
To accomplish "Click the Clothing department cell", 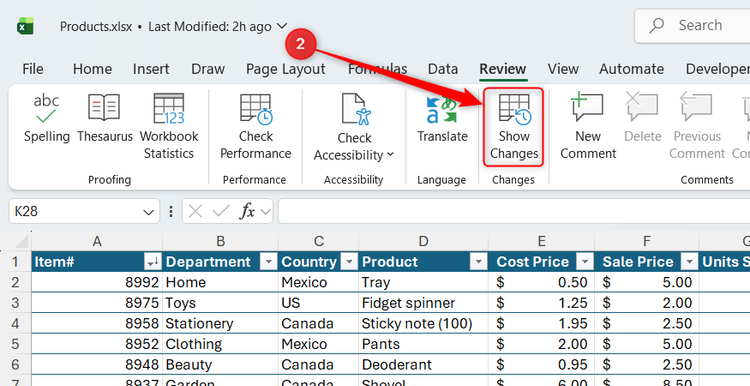I will pyautogui.click(x=220, y=344).
